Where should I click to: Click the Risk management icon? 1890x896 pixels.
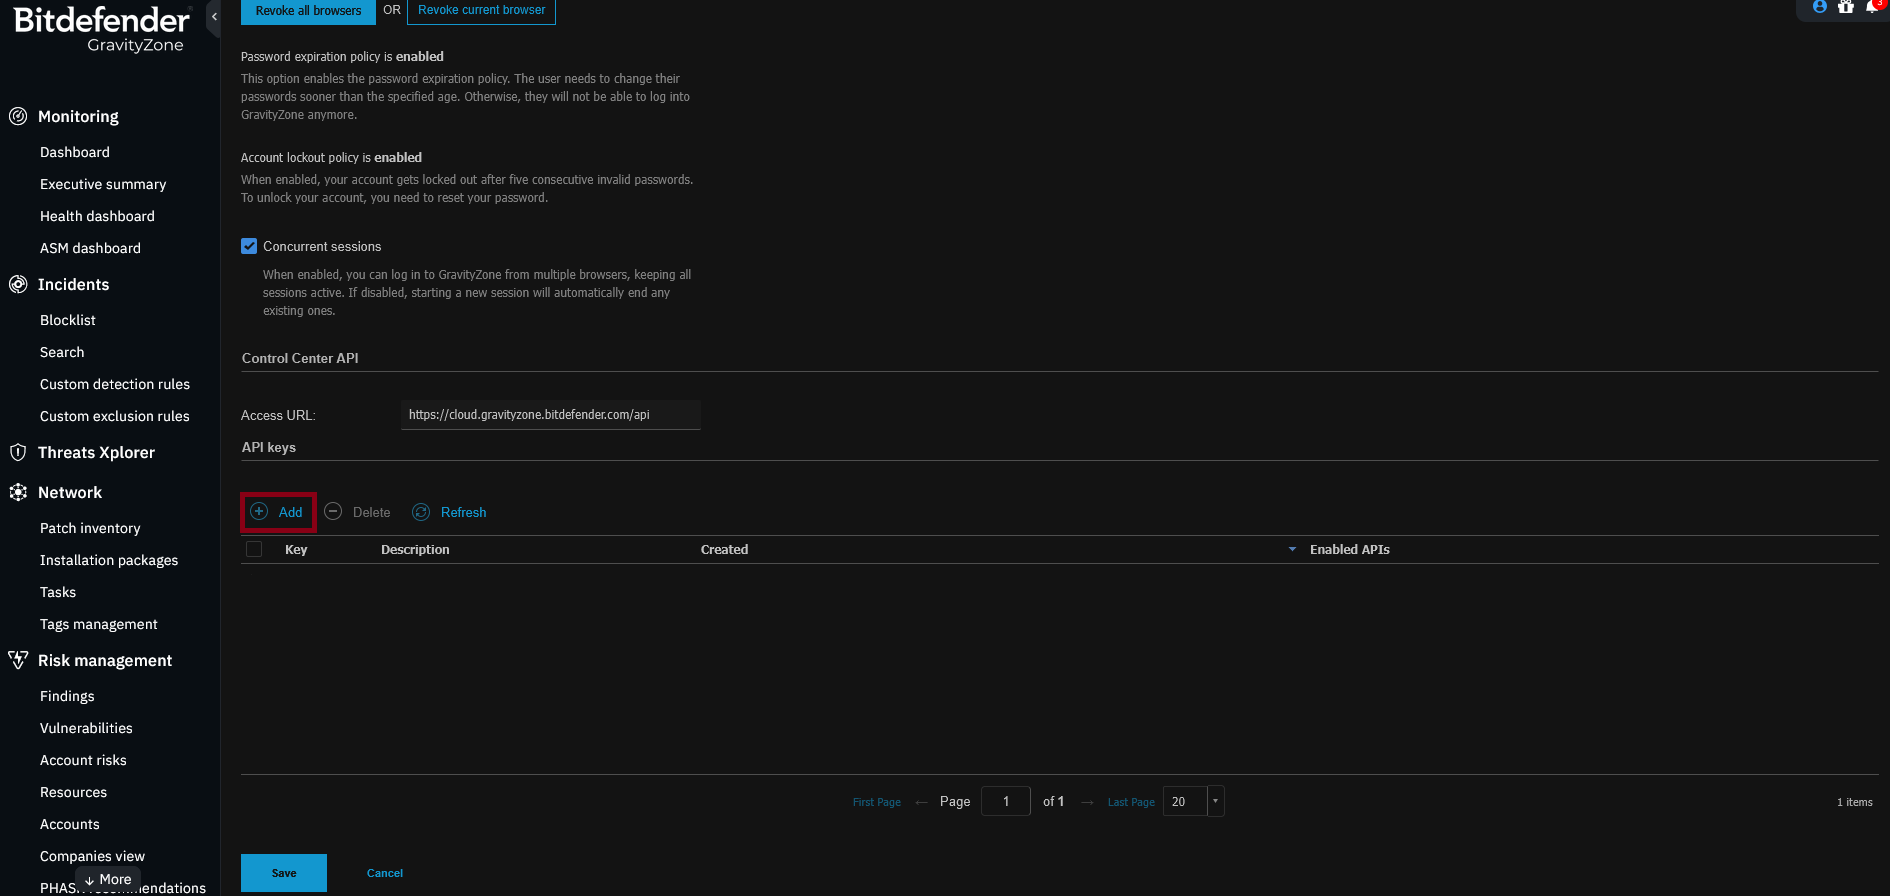pos(18,660)
